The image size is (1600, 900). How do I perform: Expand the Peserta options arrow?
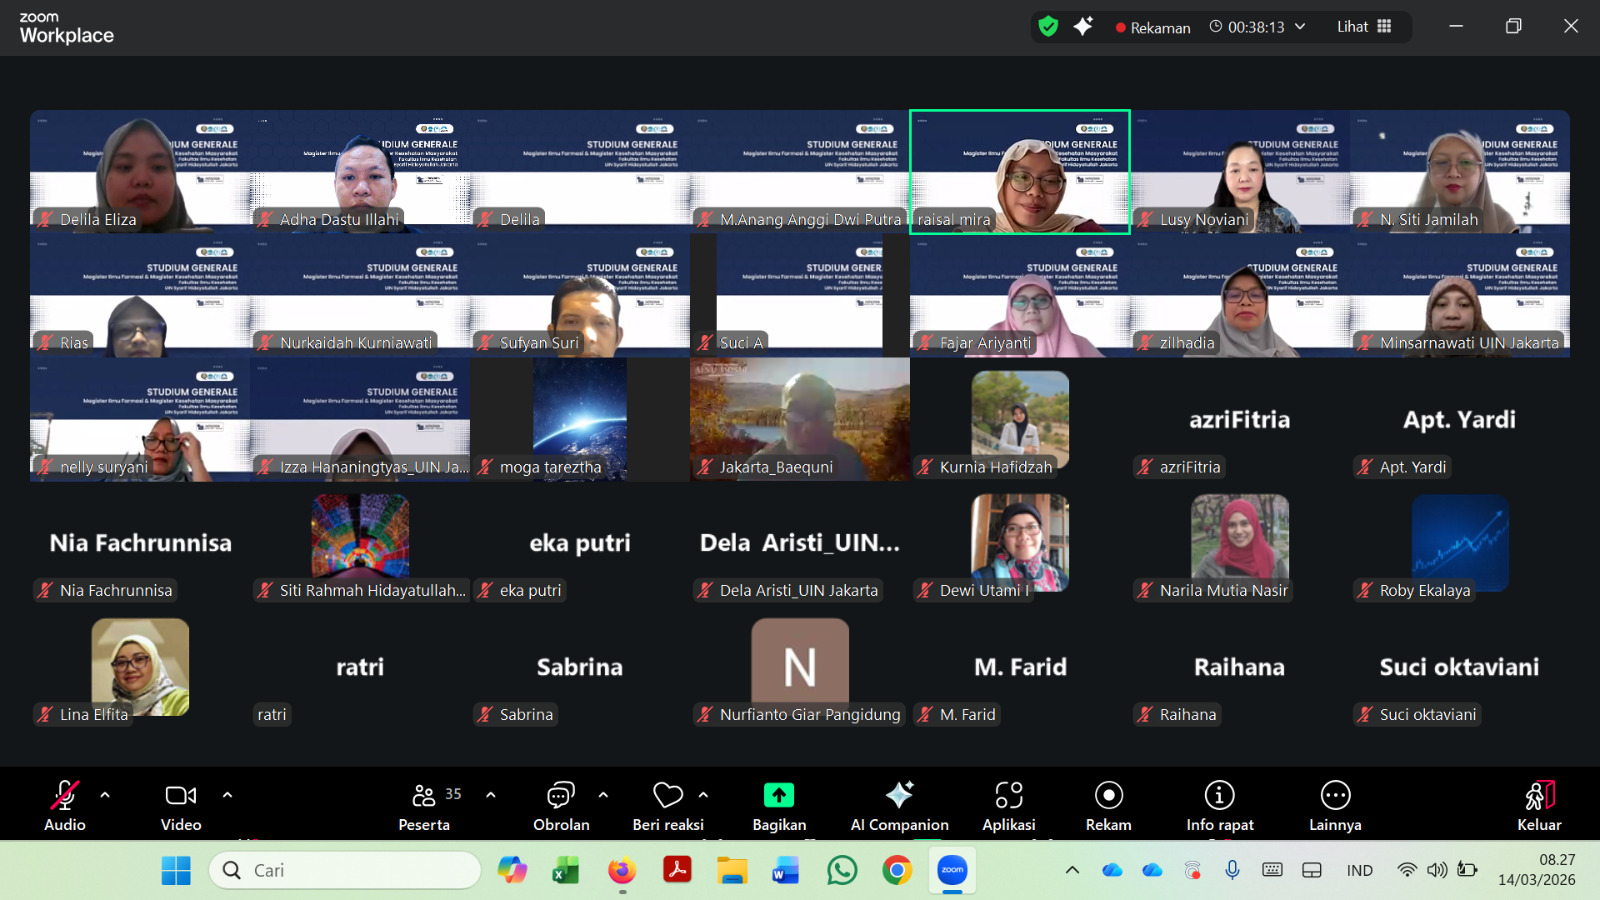point(490,795)
